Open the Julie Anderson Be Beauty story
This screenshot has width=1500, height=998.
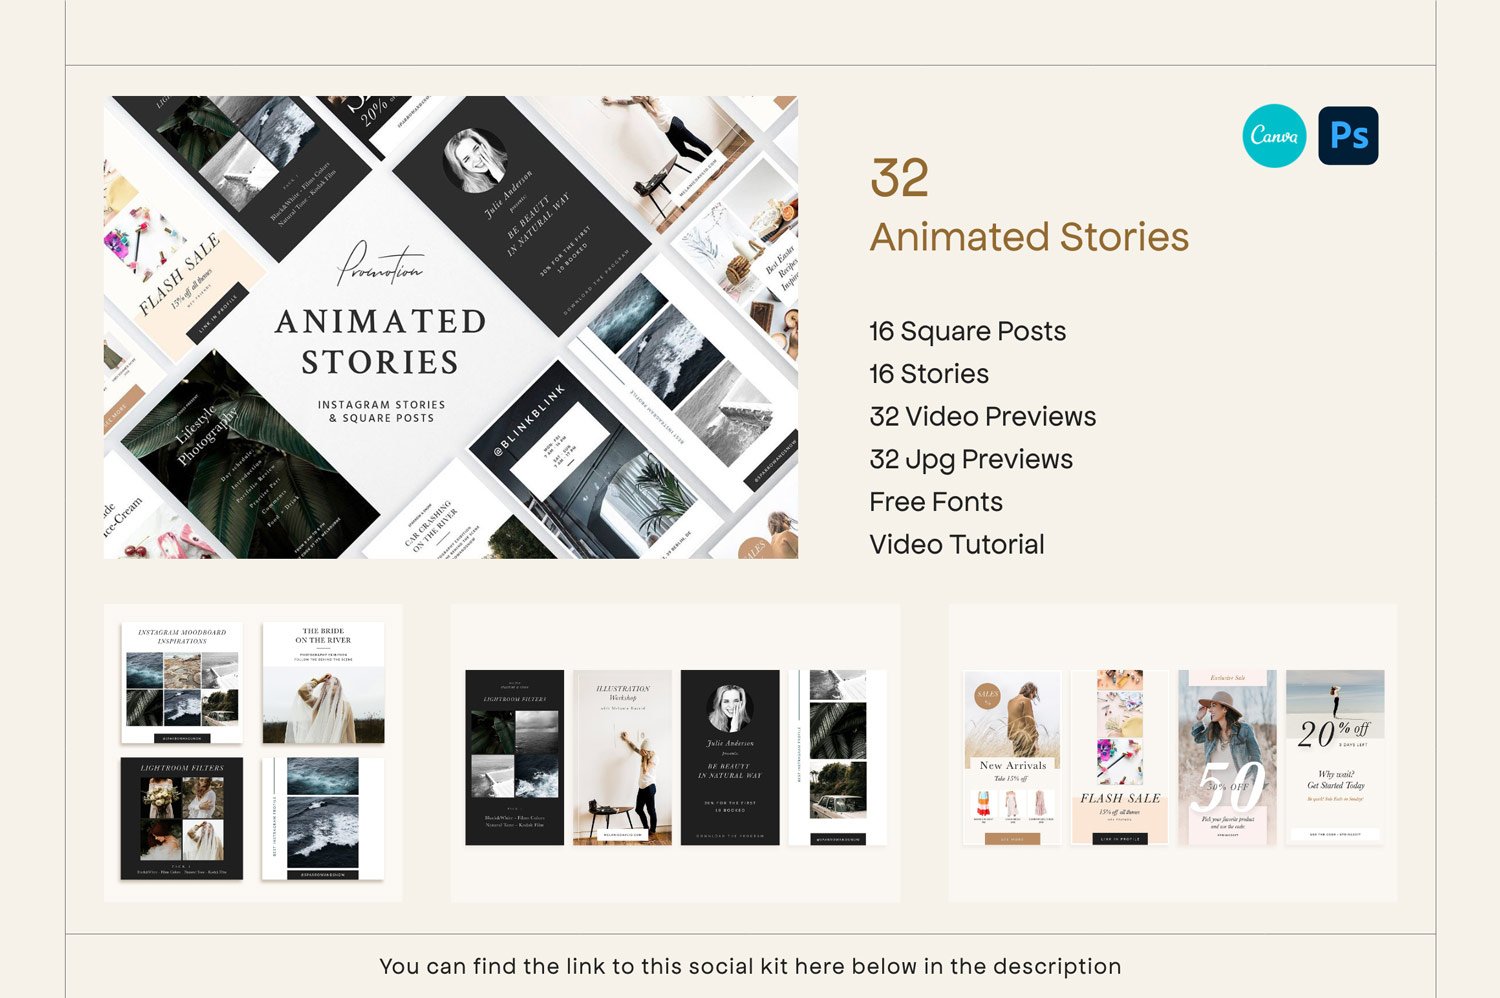tap(730, 757)
